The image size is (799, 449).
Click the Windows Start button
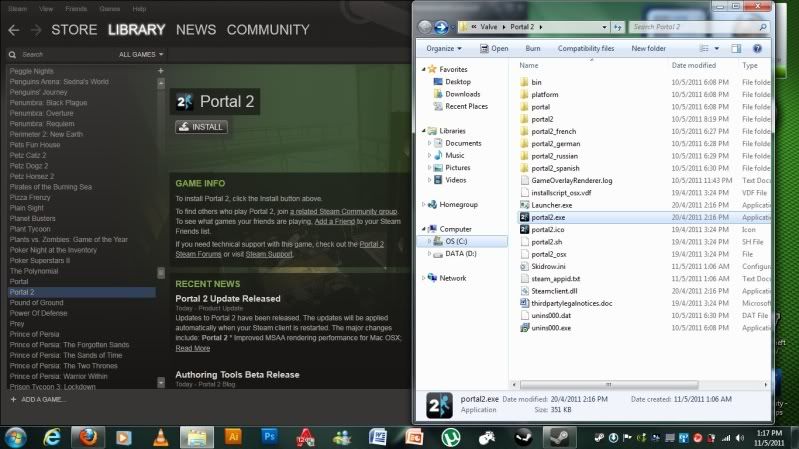click(16, 436)
